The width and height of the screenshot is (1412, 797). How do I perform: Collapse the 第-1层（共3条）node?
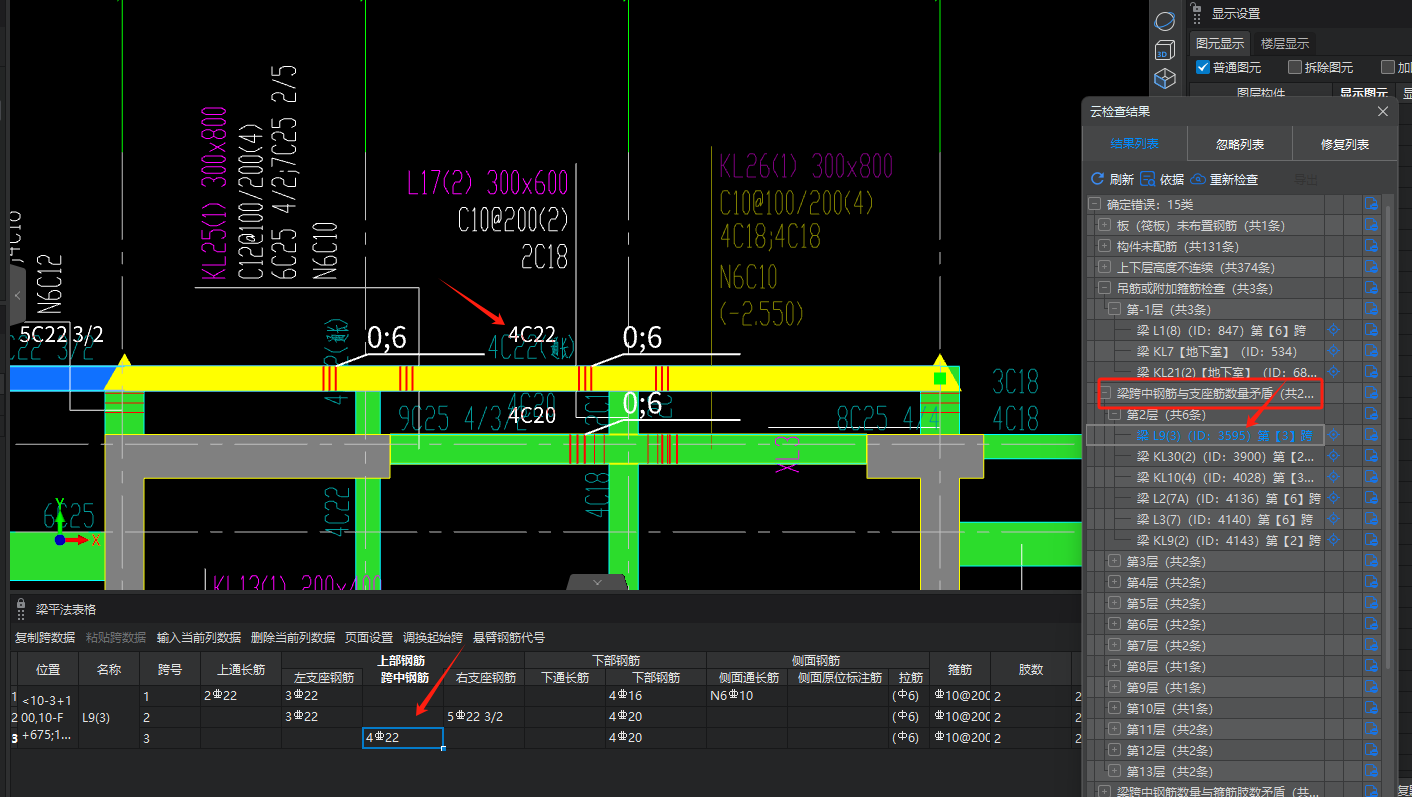pyautogui.click(x=1114, y=309)
